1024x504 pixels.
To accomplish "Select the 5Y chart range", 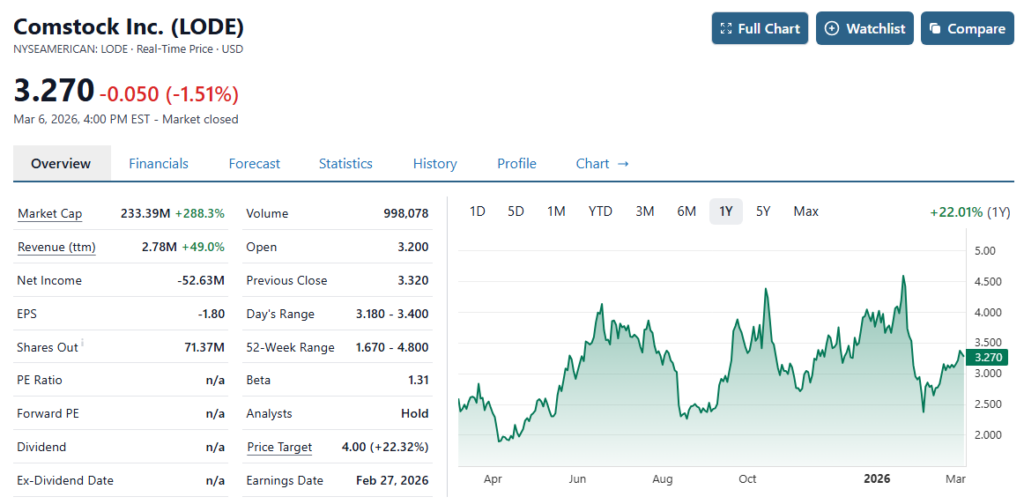I will click(763, 211).
